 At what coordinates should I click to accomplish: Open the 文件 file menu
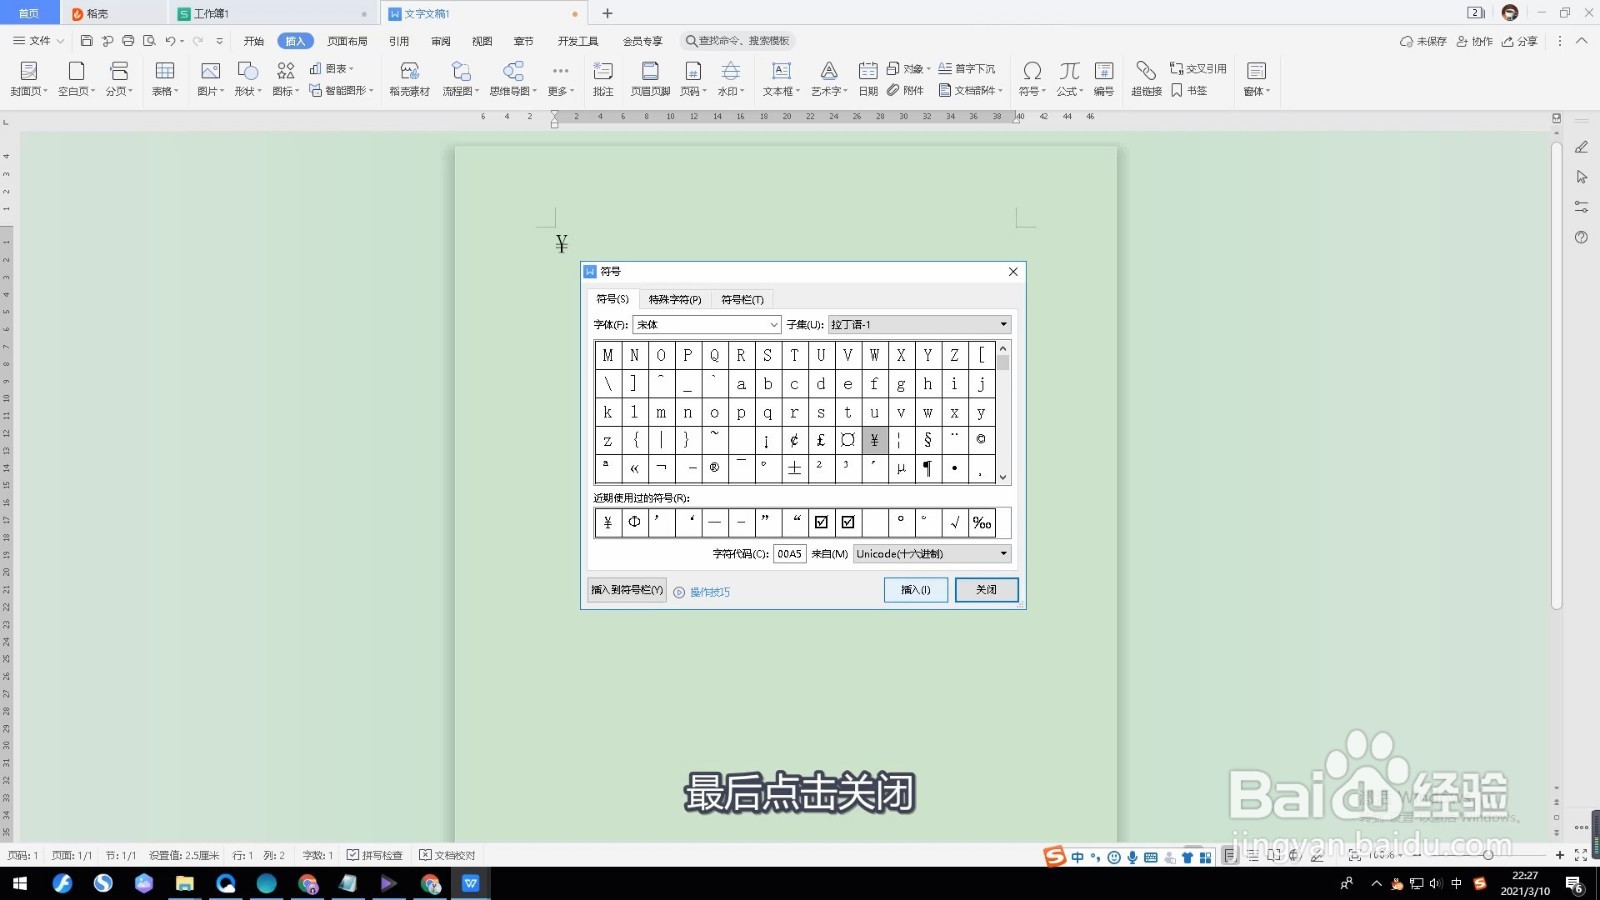38,41
